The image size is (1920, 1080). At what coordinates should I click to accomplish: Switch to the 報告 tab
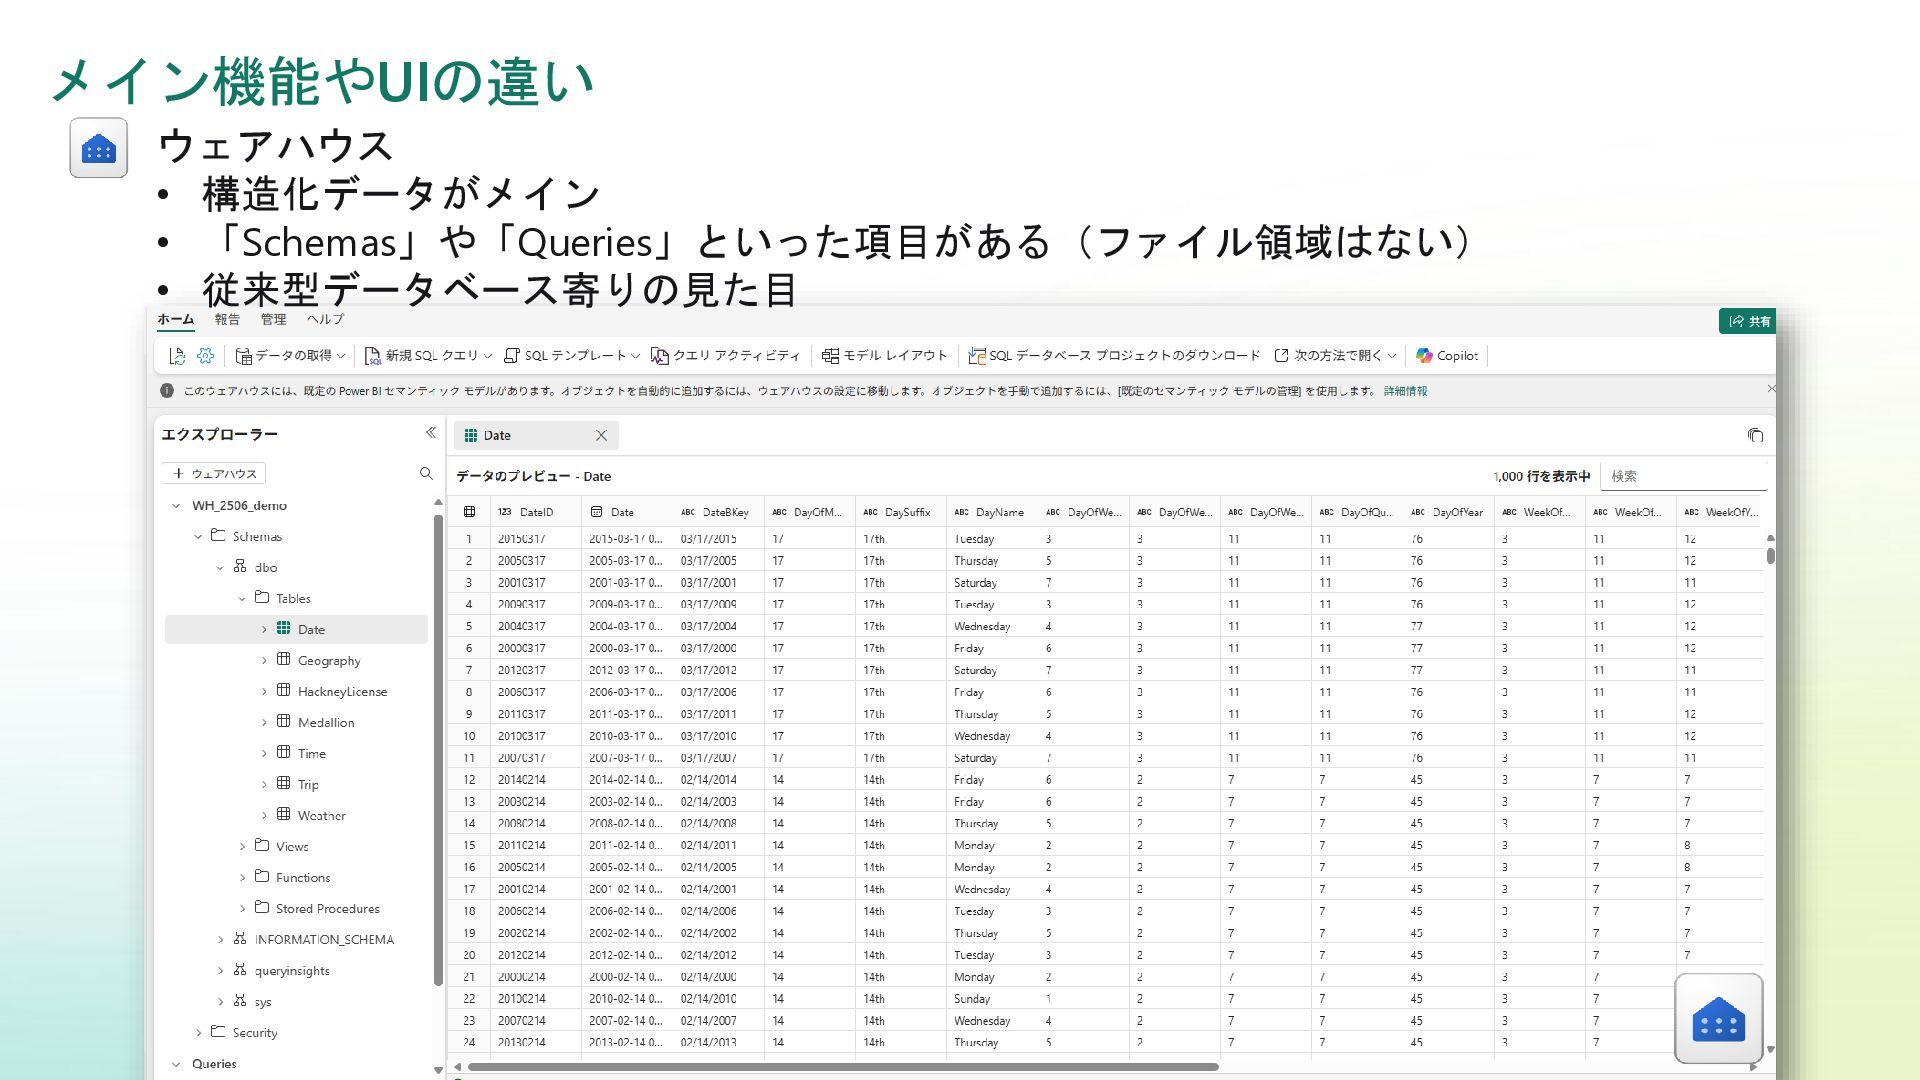(227, 319)
